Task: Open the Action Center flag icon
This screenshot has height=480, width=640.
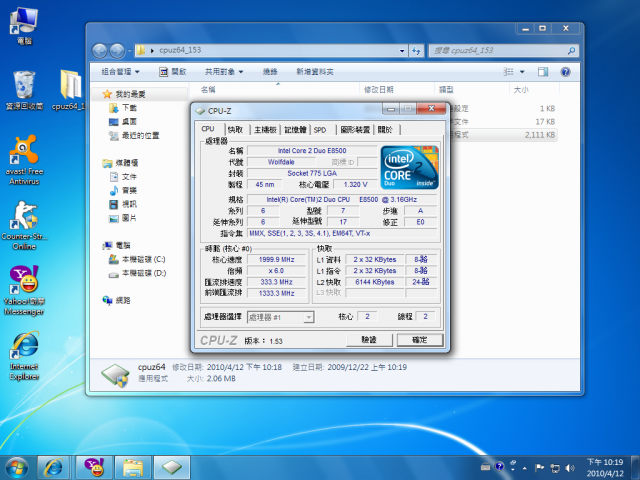Action: (540, 468)
